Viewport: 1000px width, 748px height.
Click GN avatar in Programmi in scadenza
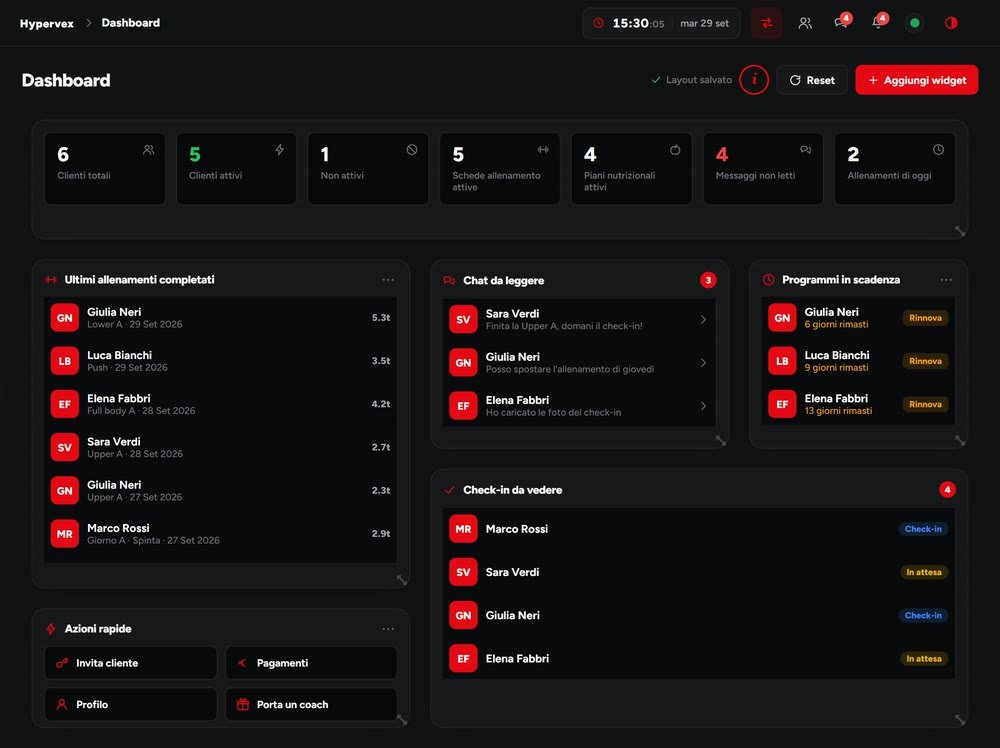pyautogui.click(x=782, y=318)
